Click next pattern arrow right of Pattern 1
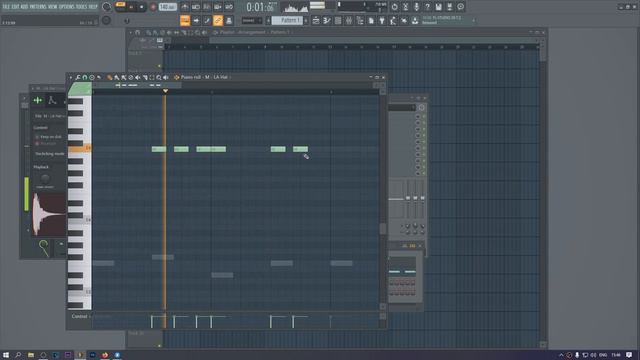 pyautogui.click(x=306, y=20)
